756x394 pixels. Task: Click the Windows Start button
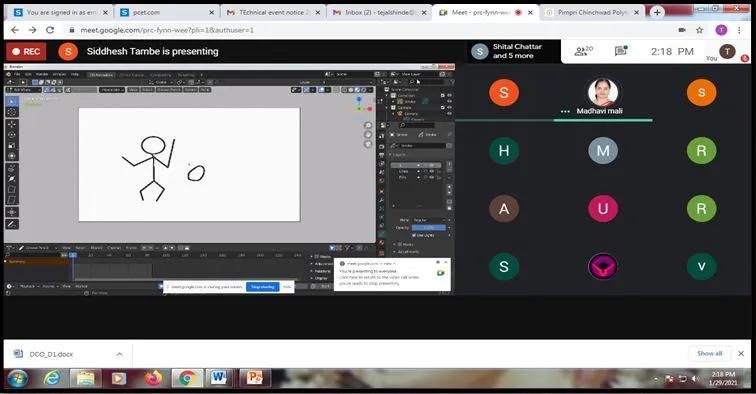point(17,378)
